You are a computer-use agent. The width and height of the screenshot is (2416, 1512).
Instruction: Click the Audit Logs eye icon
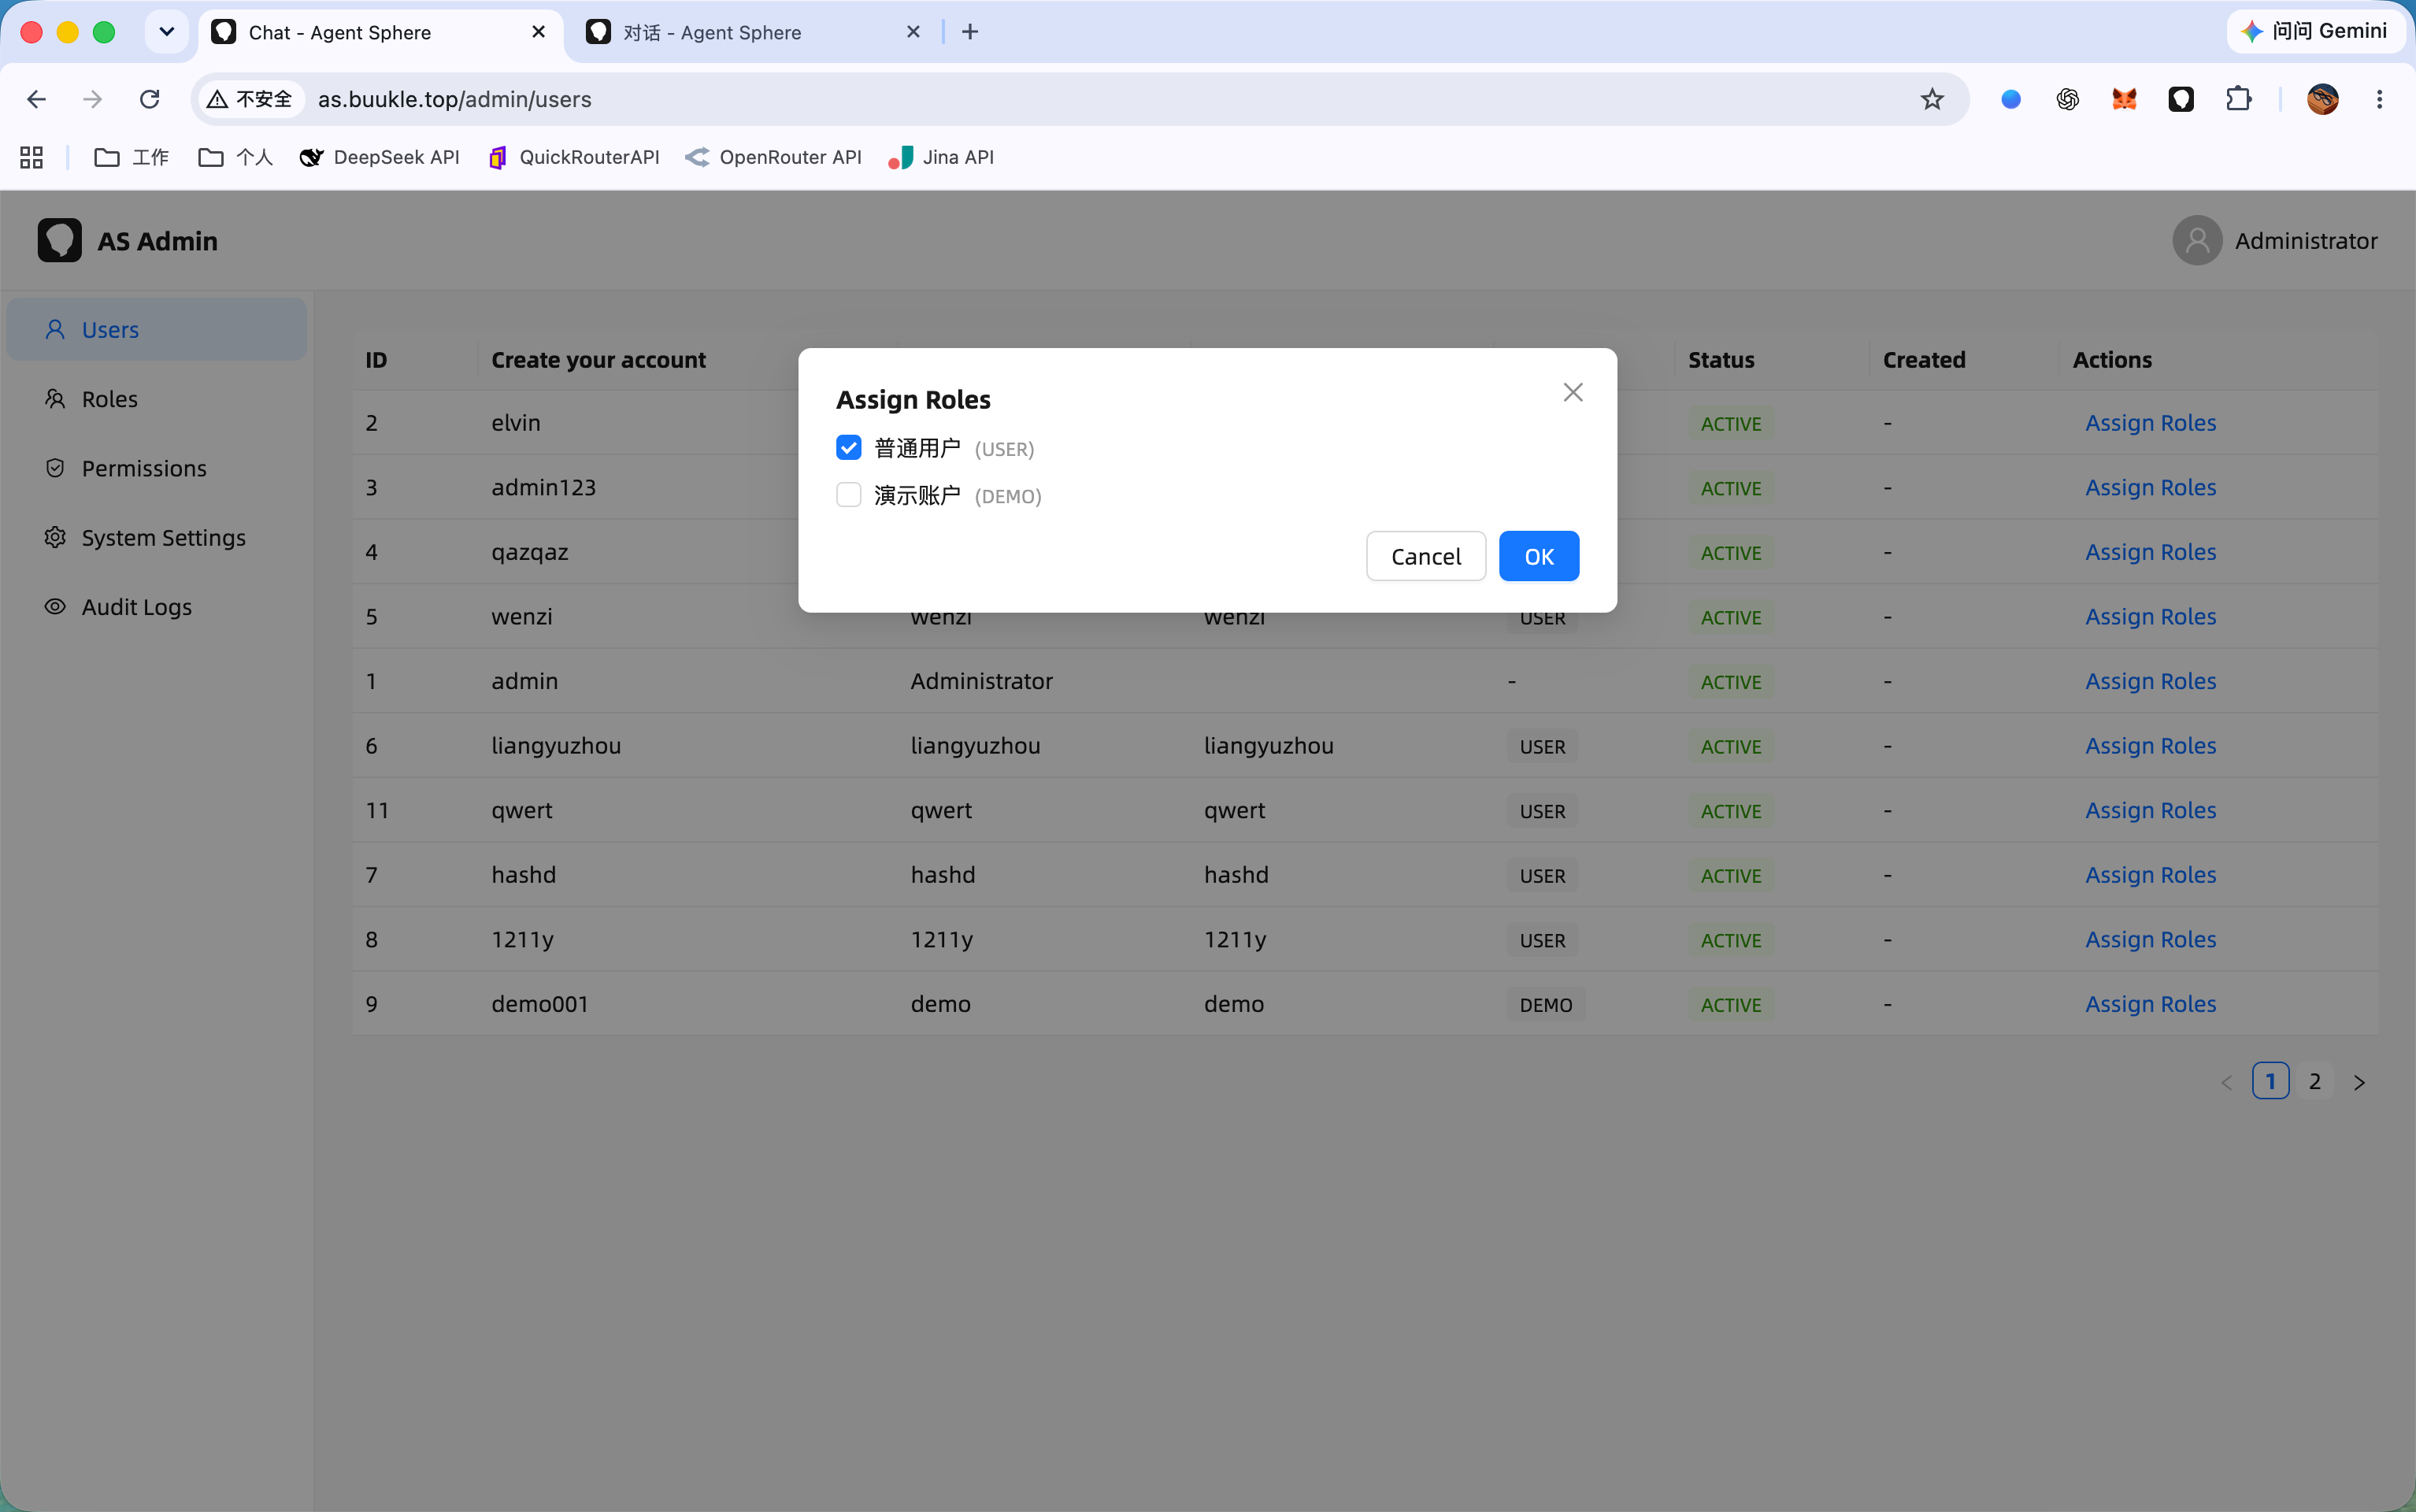click(55, 606)
